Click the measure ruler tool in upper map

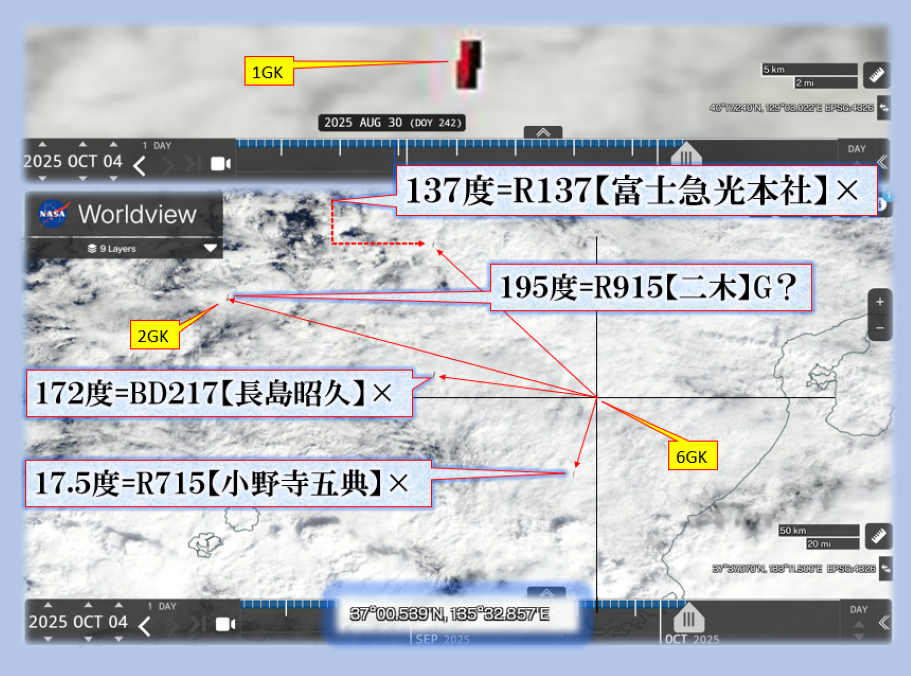pos(877,75)
